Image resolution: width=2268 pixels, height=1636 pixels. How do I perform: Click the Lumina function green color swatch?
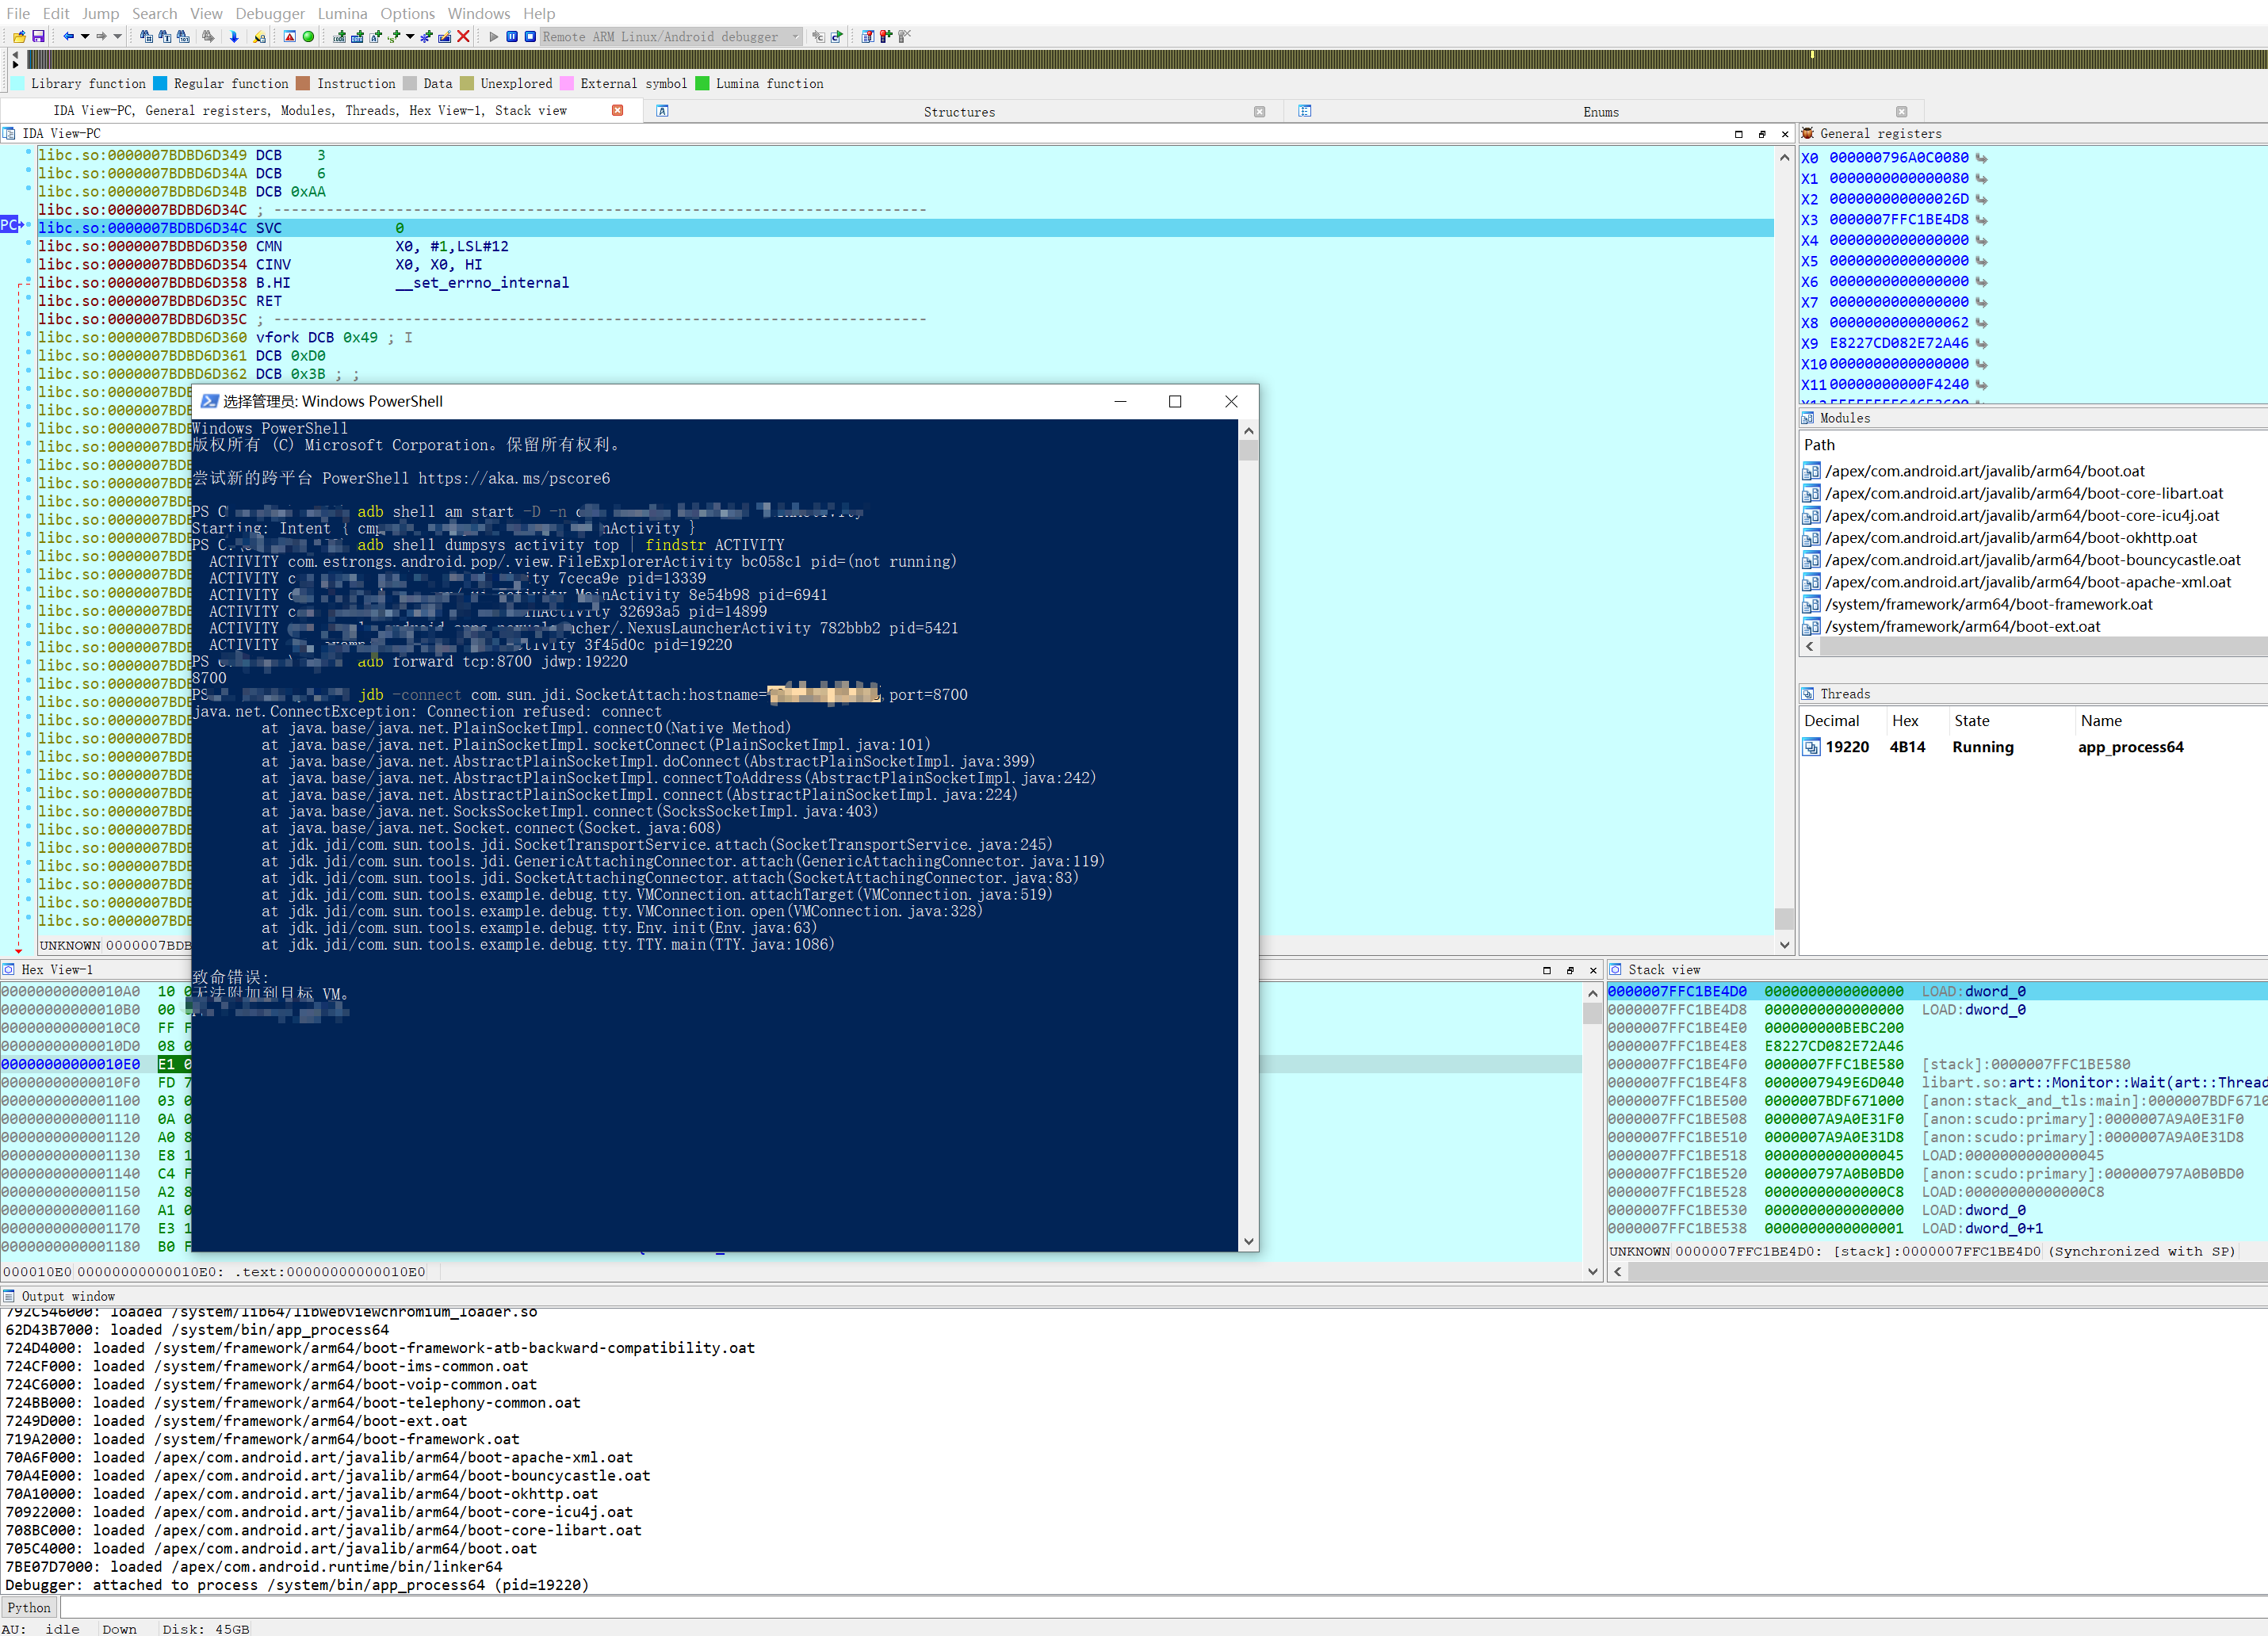tap(702, 84)
